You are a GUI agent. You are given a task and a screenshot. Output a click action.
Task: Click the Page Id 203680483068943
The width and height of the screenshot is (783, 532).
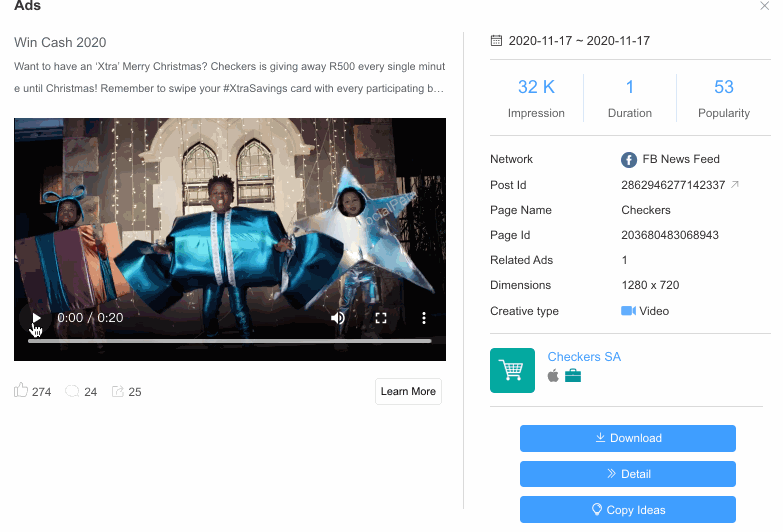pyautogui.click(x=670, y=235)
